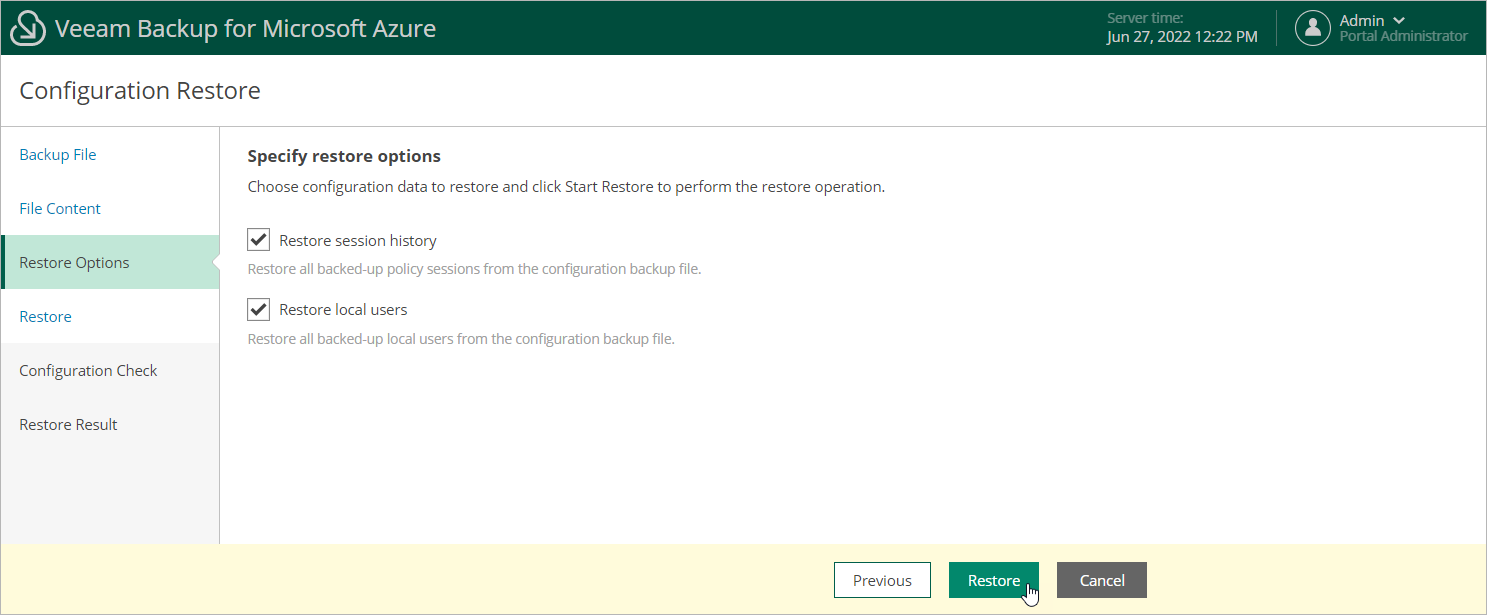Screen dimensions: 1487x615
Task: Open the Admin account dropdown arrow
Action: [x=1399, y=21]
